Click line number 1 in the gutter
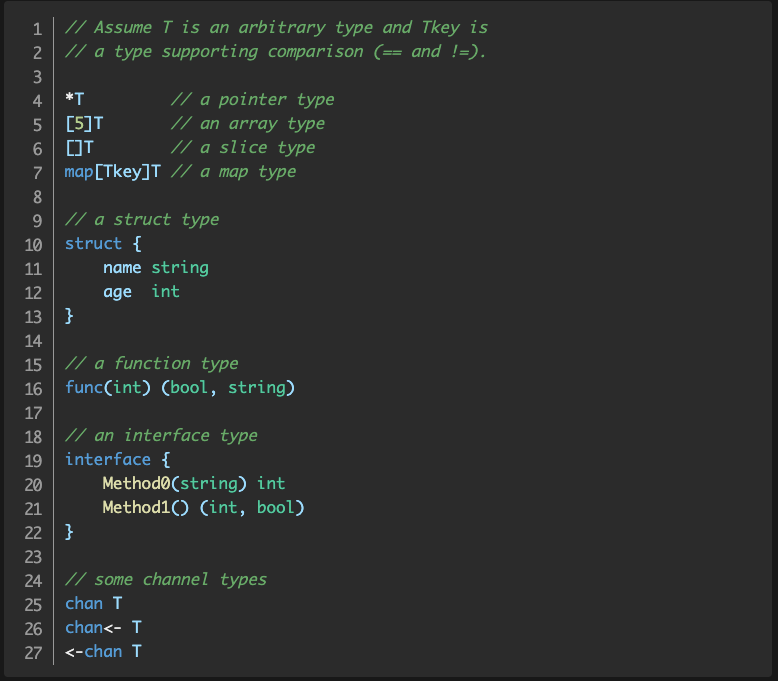This screenshot has width=778, height=681. (x=37, y=28)
